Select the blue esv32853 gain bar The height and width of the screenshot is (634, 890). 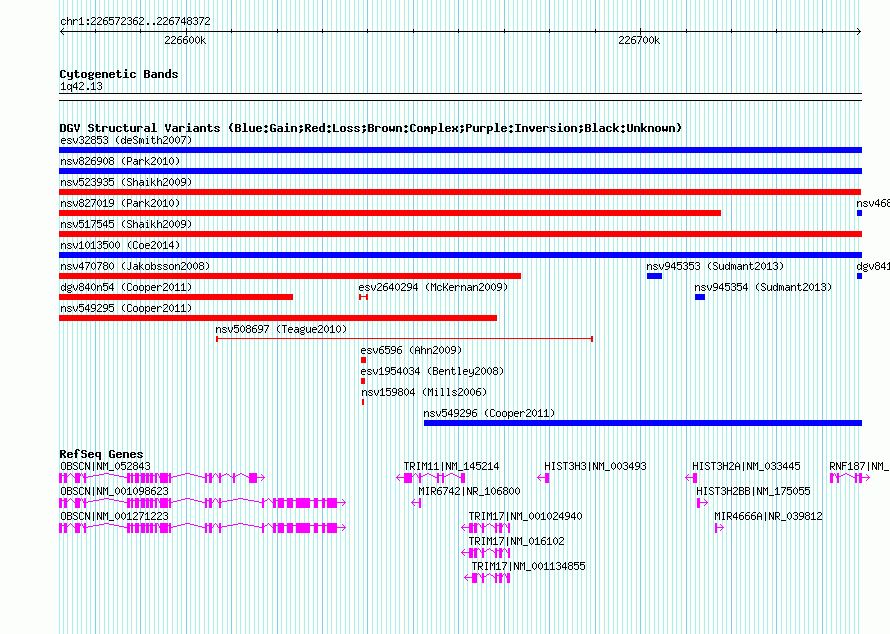pyautogui.click(x=460, y=150)
